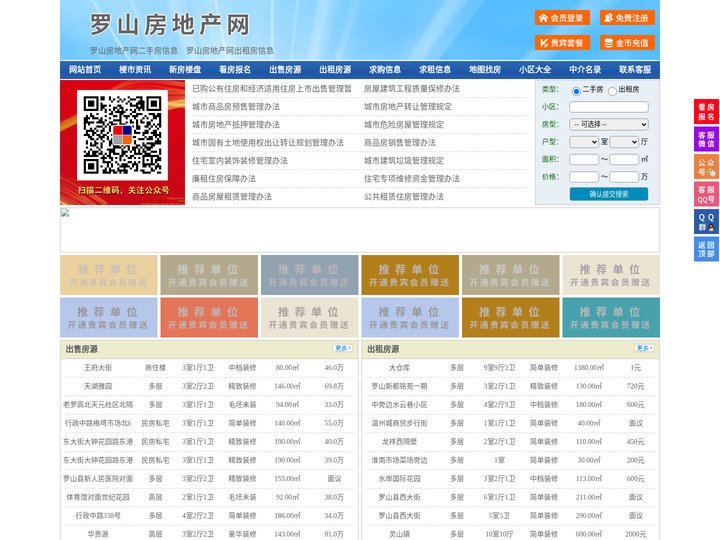Click the 确认提交搜索 search button

[x=609, y=194]
